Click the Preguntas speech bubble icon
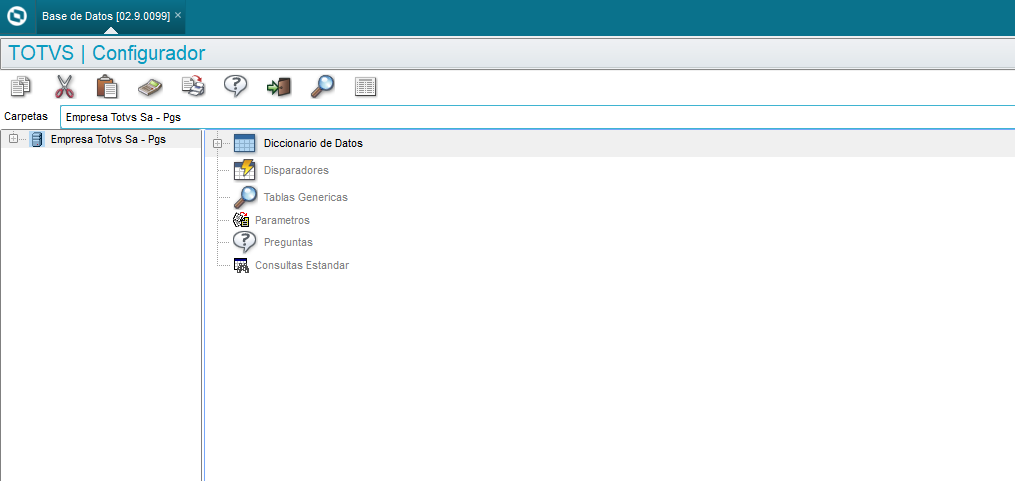Viewport: 1015px width, 481px height. (x=245, y=242)
